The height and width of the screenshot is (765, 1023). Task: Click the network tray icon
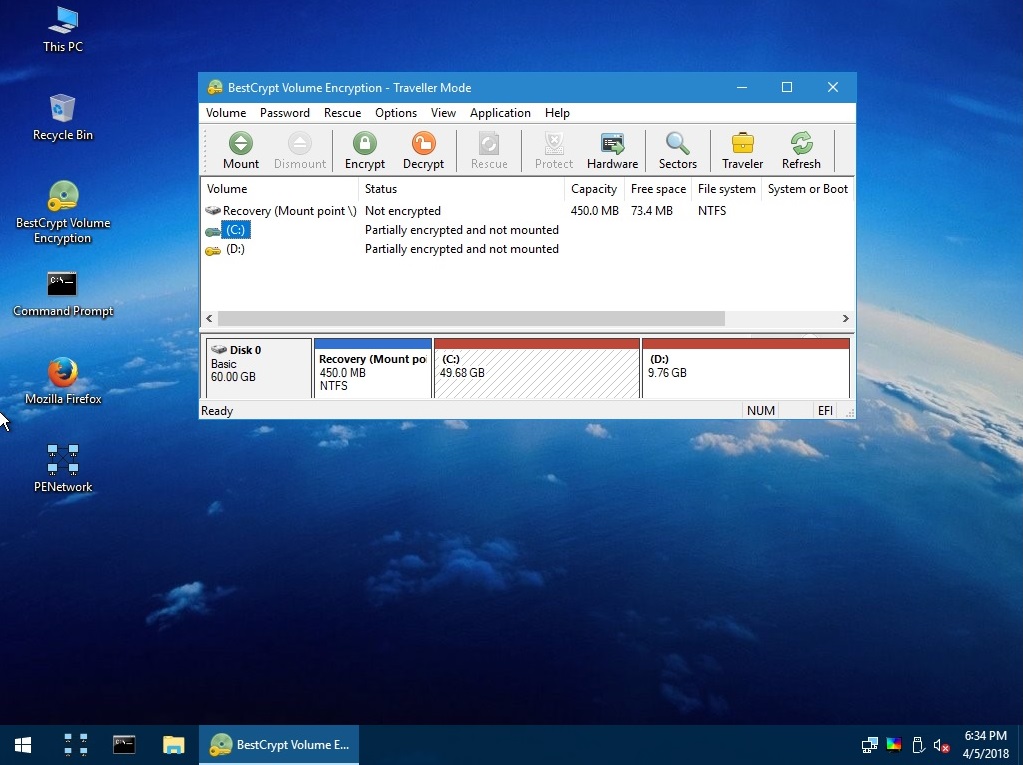[870, 745]
